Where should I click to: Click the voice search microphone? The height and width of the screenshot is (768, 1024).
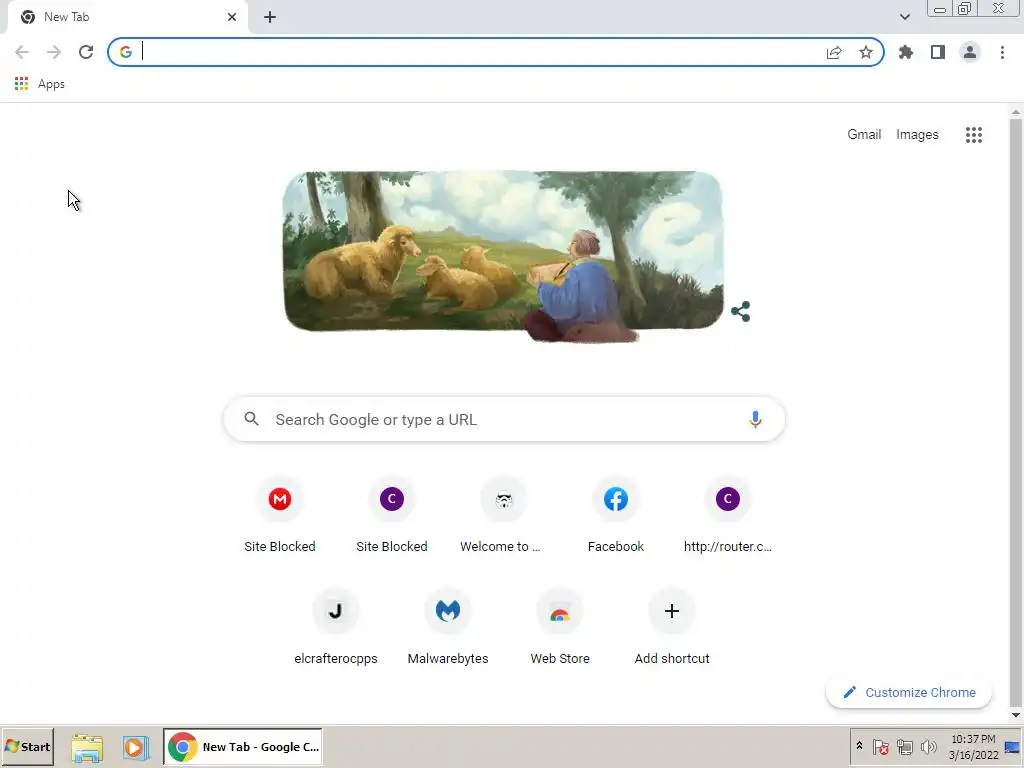coord(755,419)
